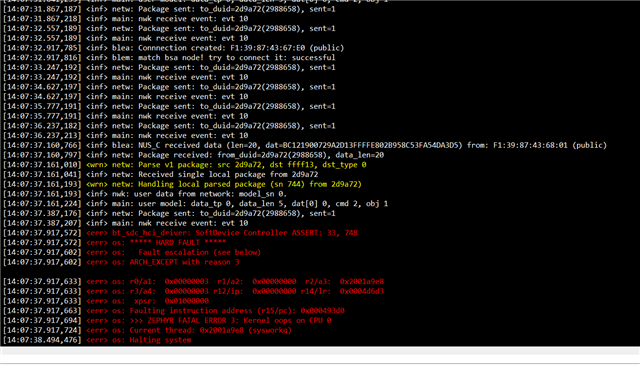The image size is (640, 365).
Task: Select the 14:07:34.627,197 netw Package sent line
Action: 169,87
